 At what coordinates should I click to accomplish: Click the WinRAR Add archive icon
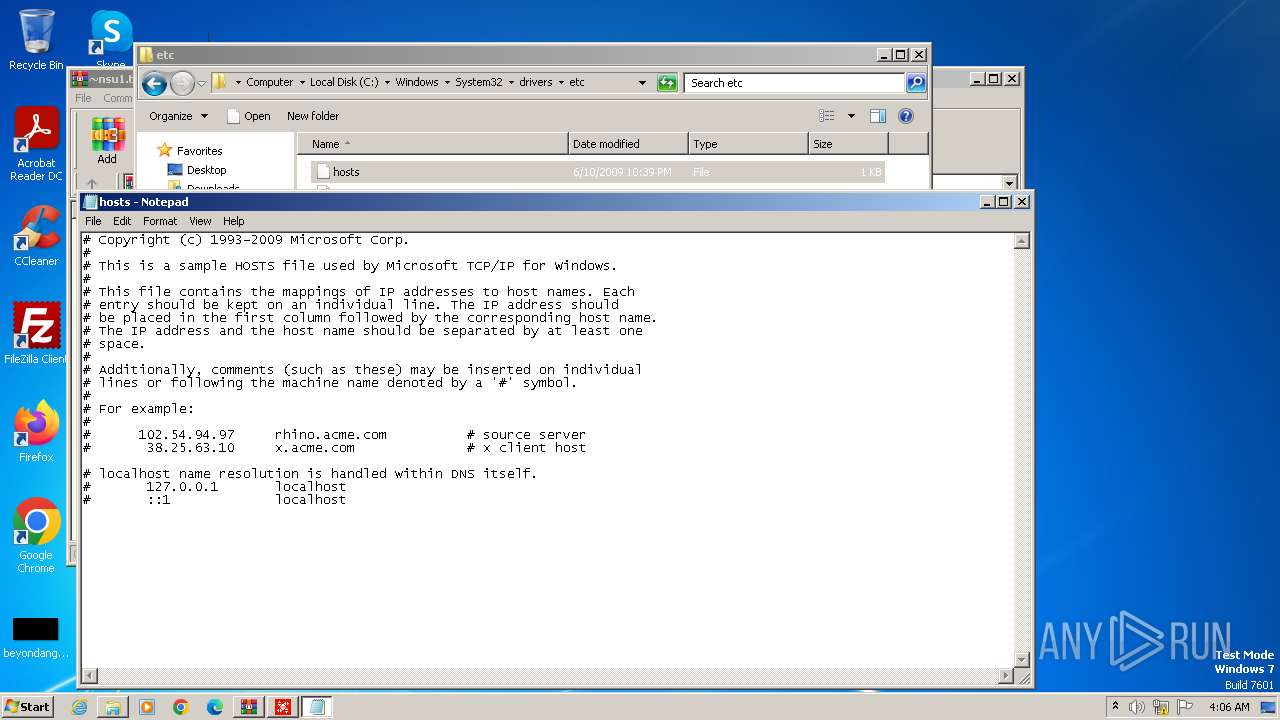pyautogui.click(x=107, y=142)
